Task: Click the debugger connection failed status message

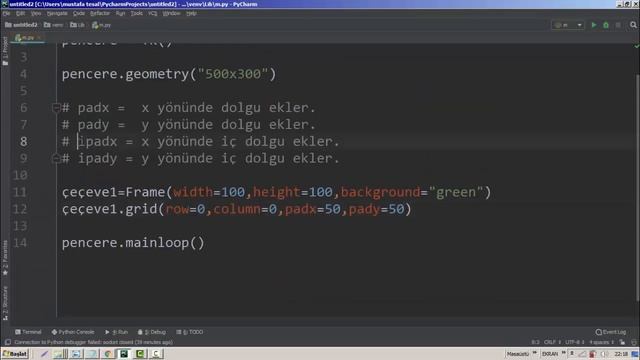Action: coord(93,342)
